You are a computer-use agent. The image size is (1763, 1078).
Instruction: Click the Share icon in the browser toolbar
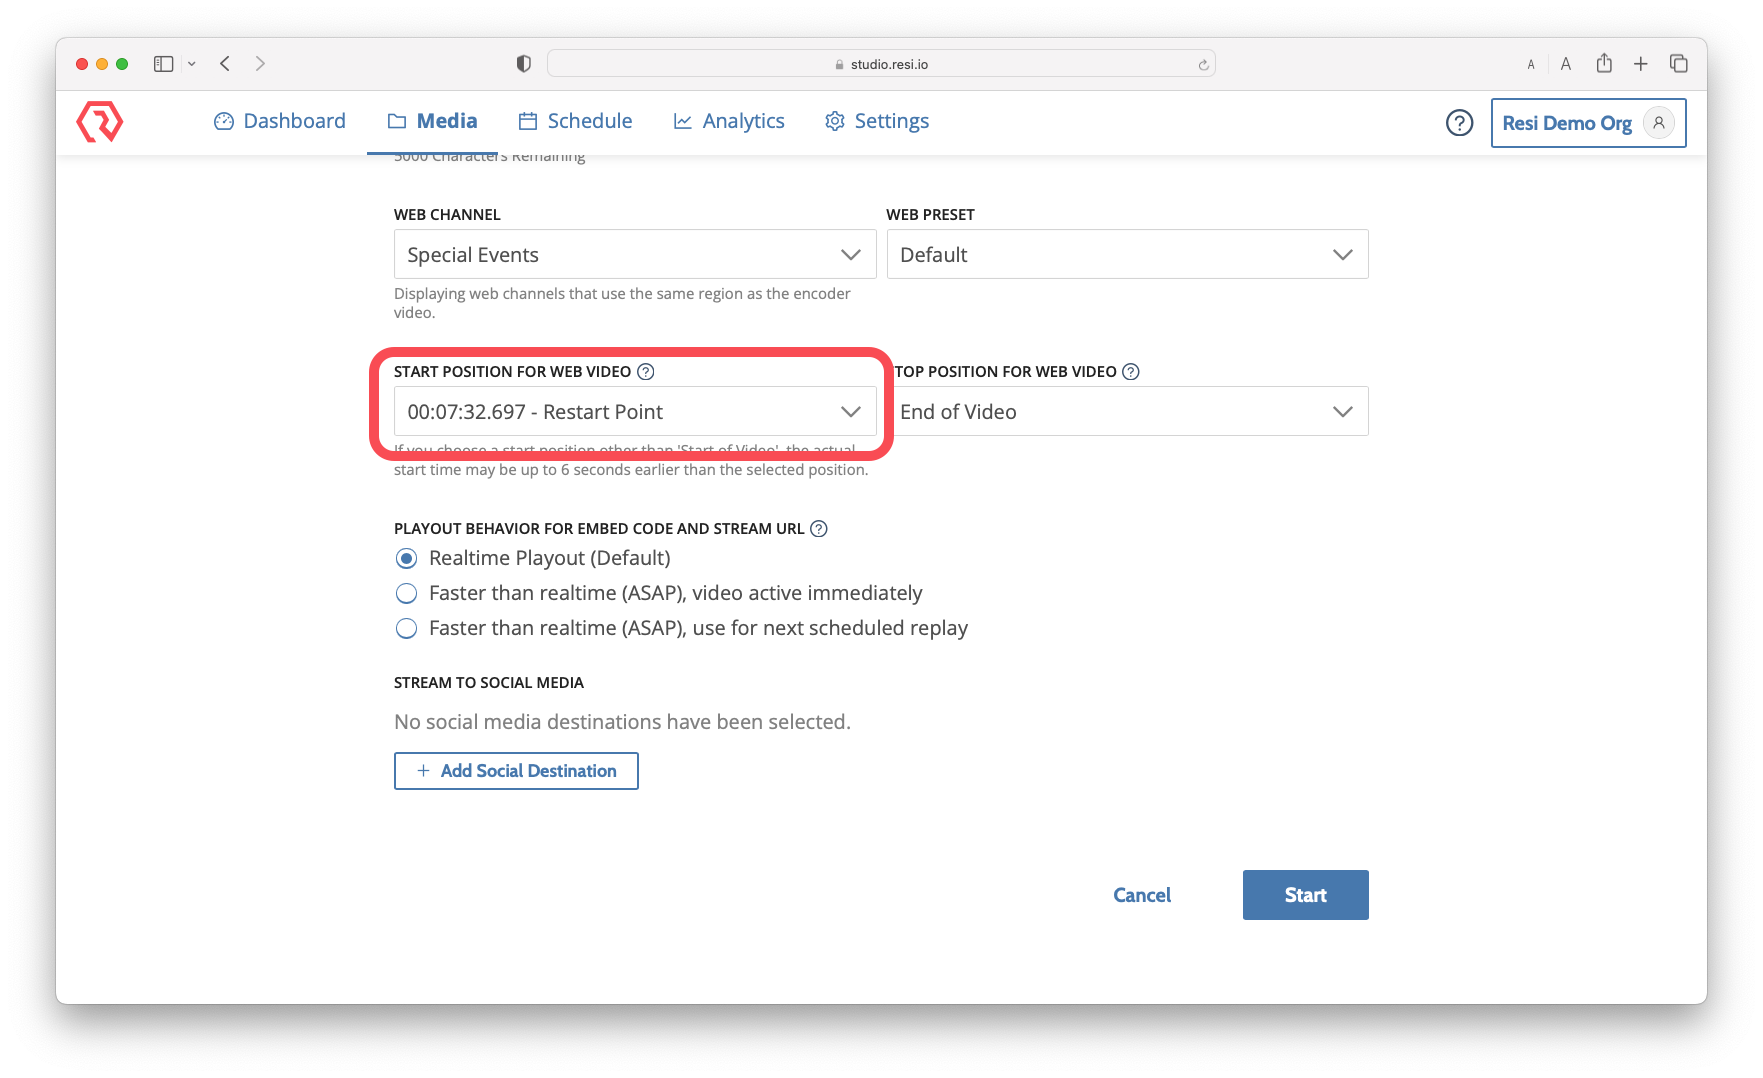[x=1604, y=63]
